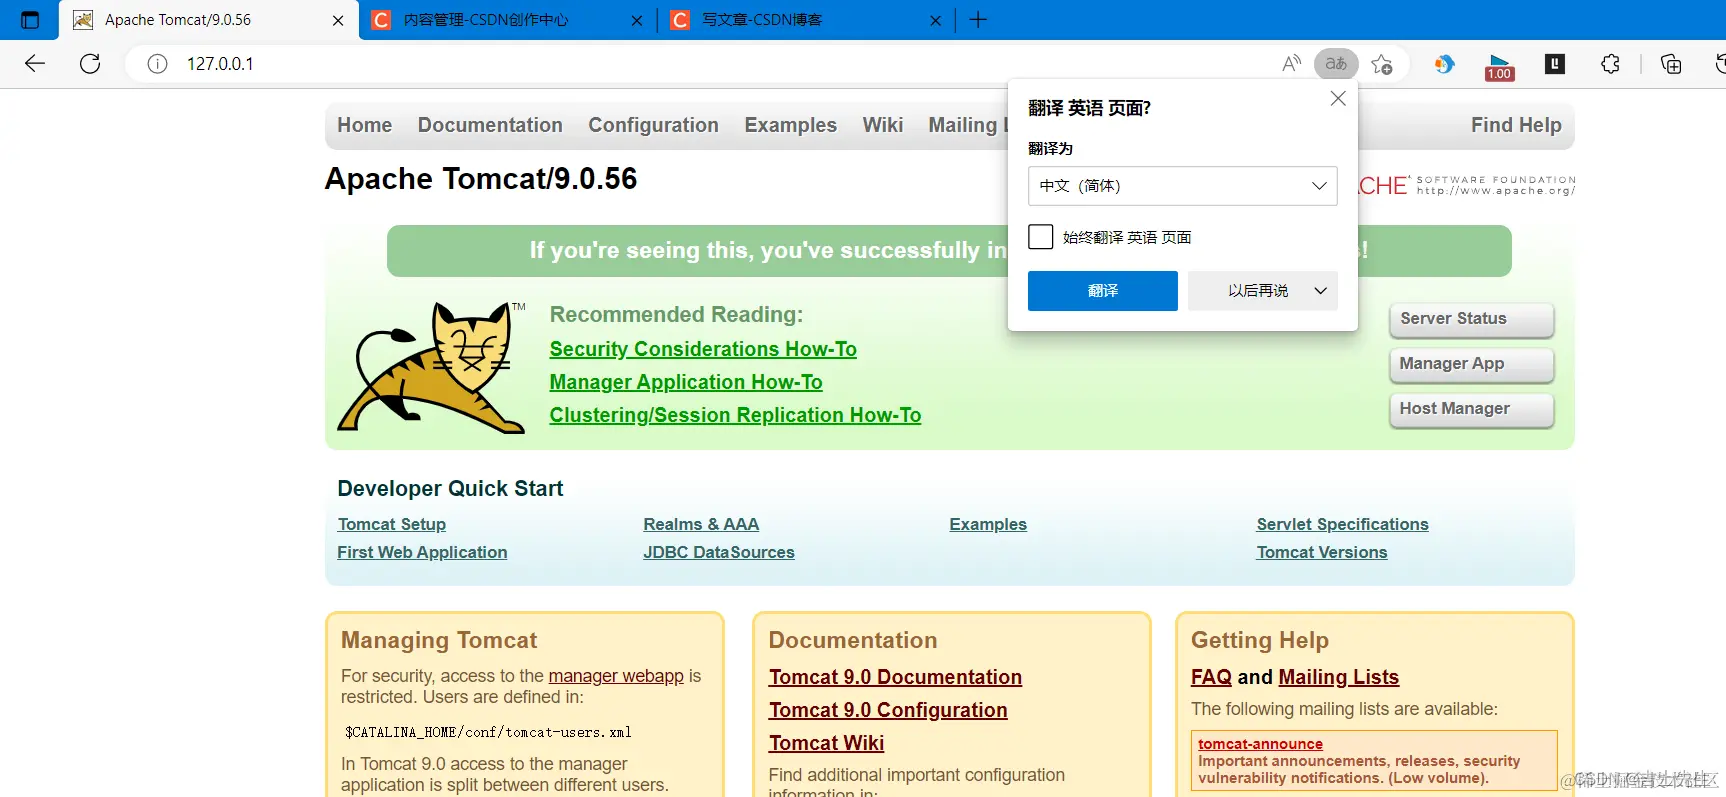1726x797 pixels.
Task: Open the read aloud icon in the address bar
Action: pyautogui.click(x=1291, y=64)
